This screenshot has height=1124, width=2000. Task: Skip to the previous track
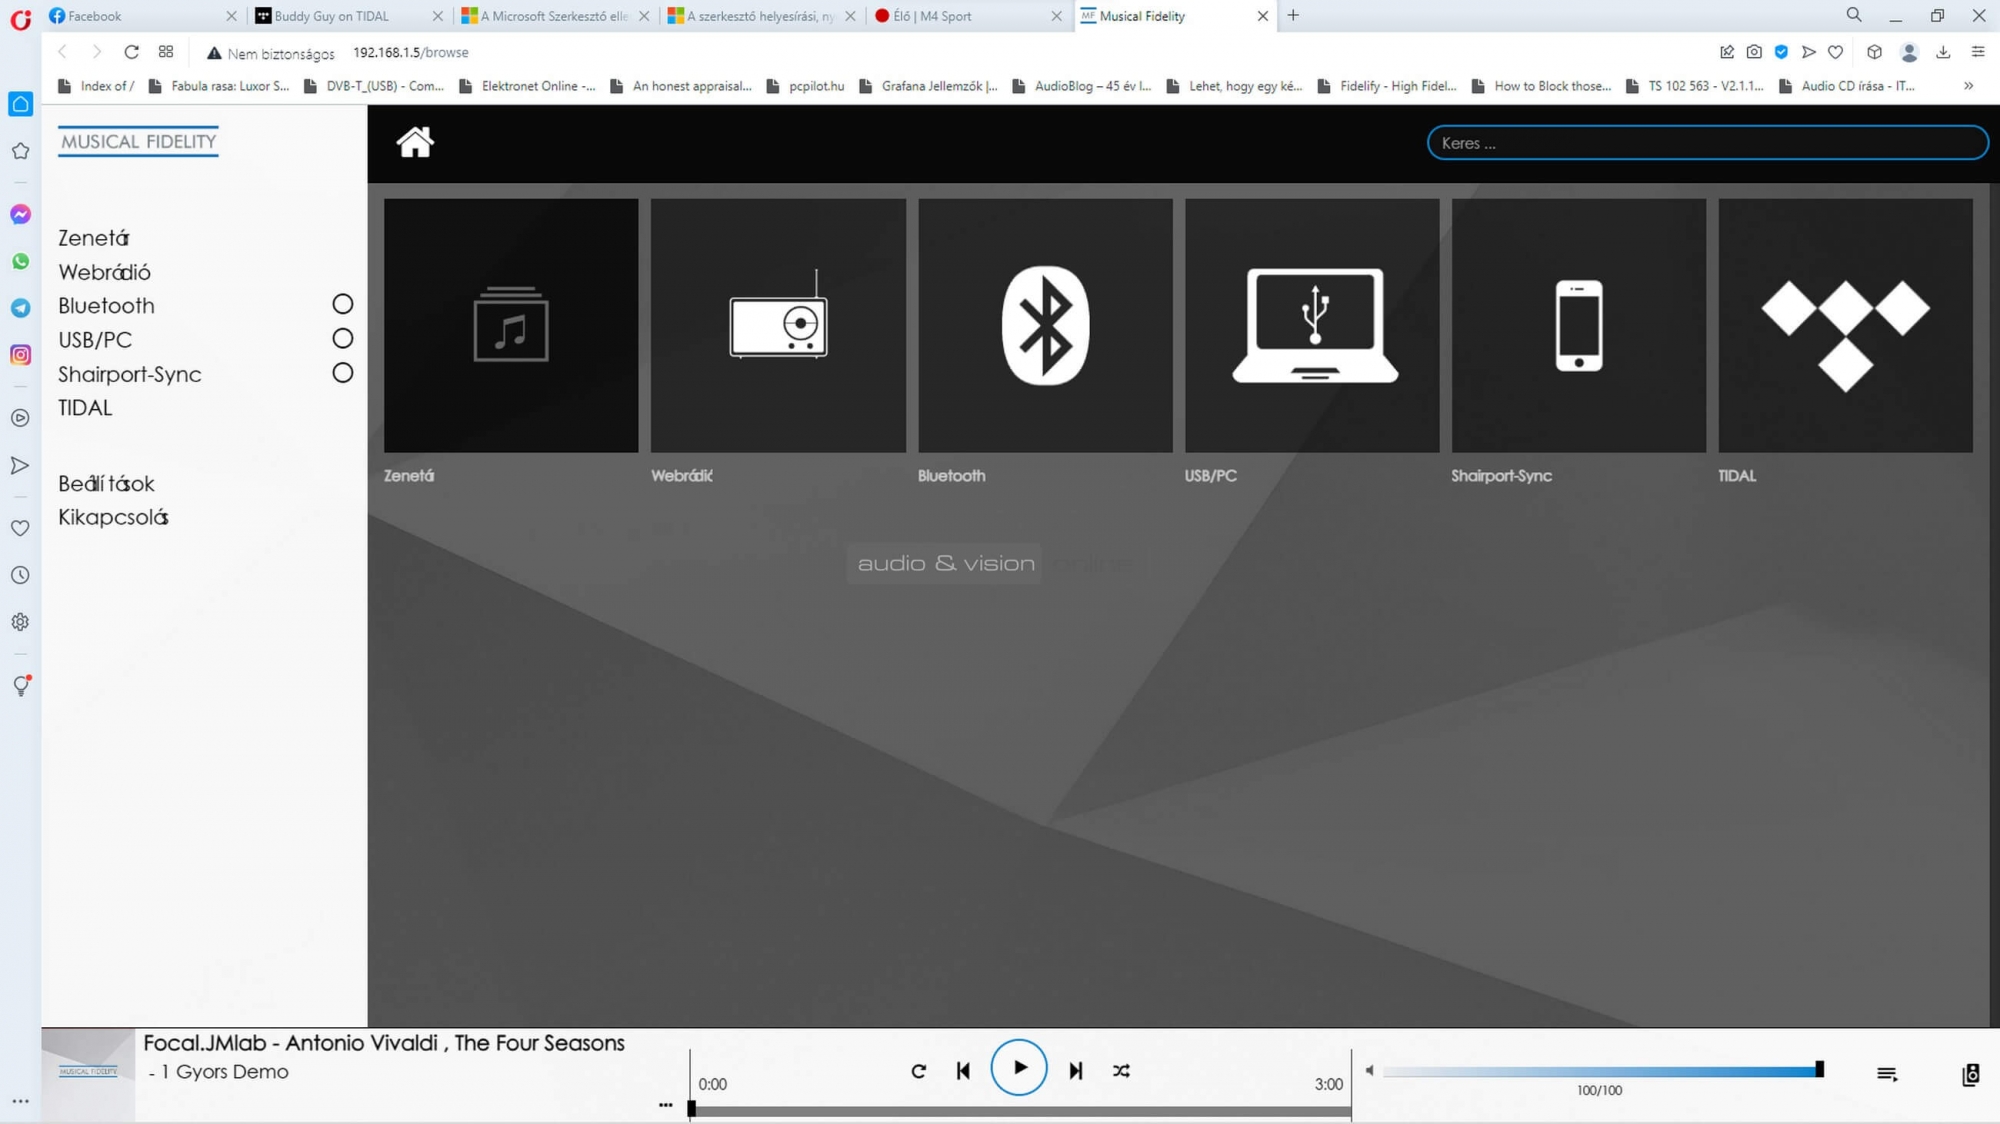(963, 1071)
